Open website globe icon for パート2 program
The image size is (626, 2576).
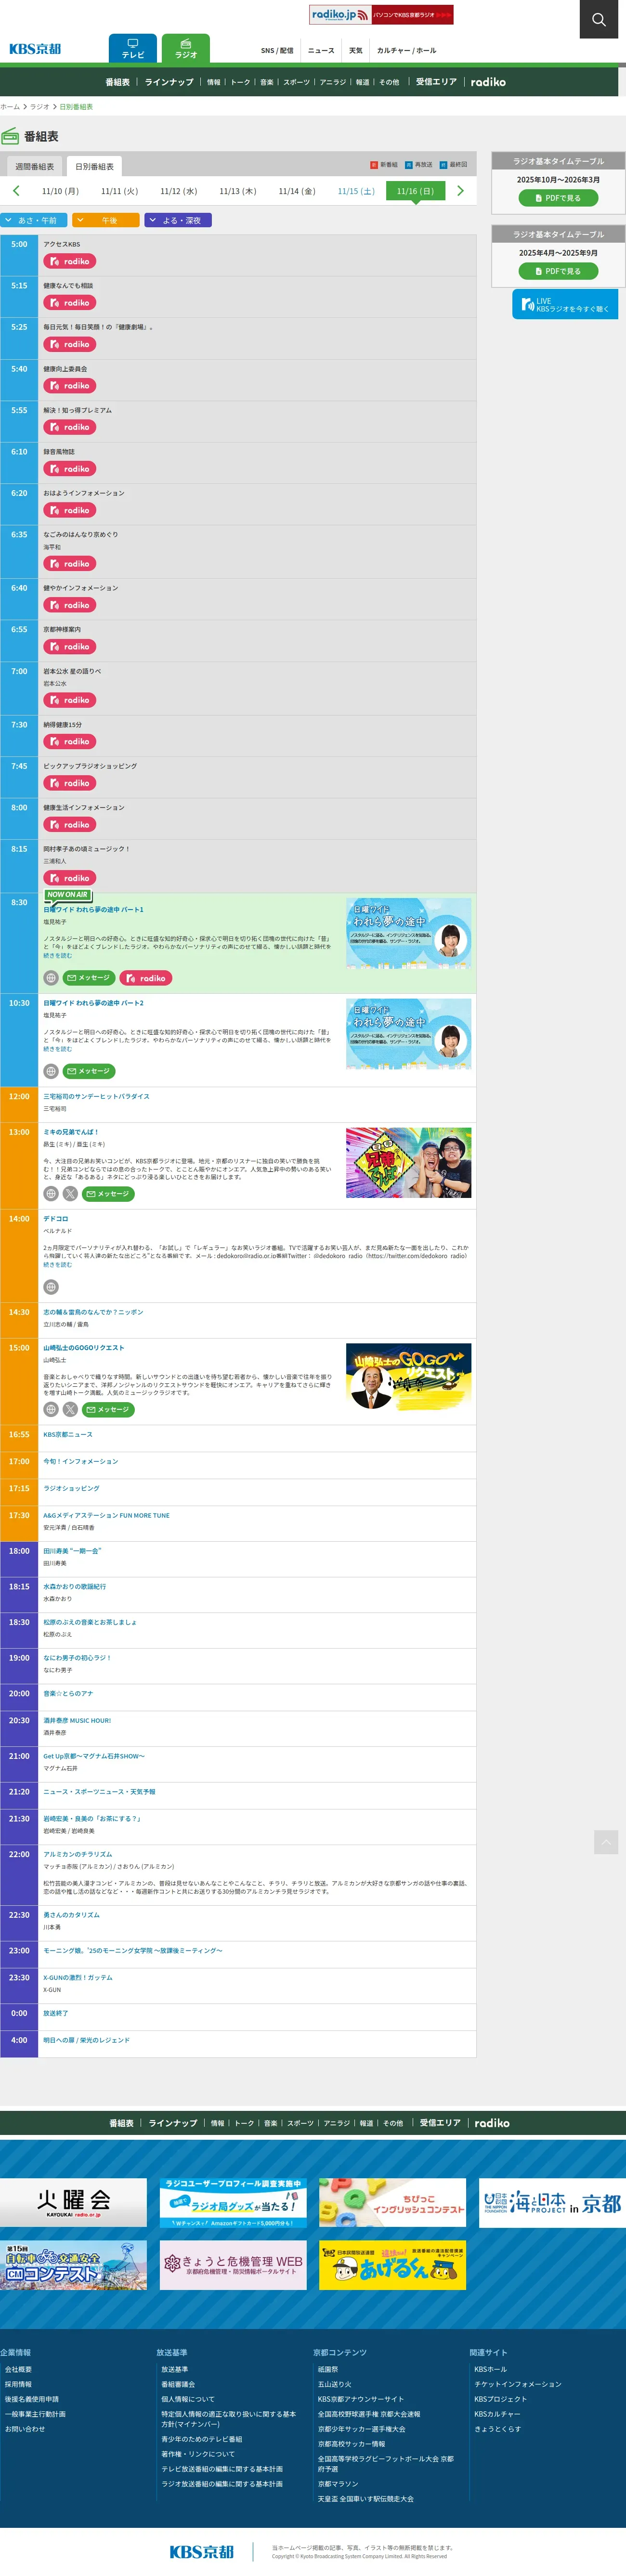pyautogui.click(x=51, y=1071)
